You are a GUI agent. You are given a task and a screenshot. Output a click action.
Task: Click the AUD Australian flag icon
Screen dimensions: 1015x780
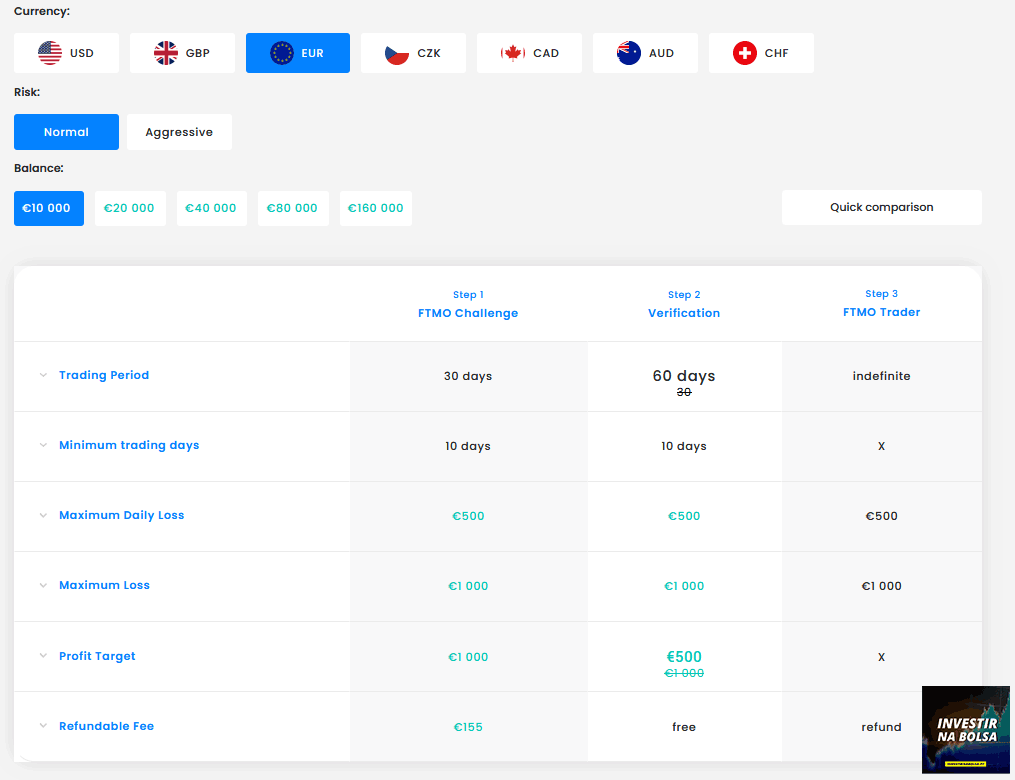[x=629, y=53]
